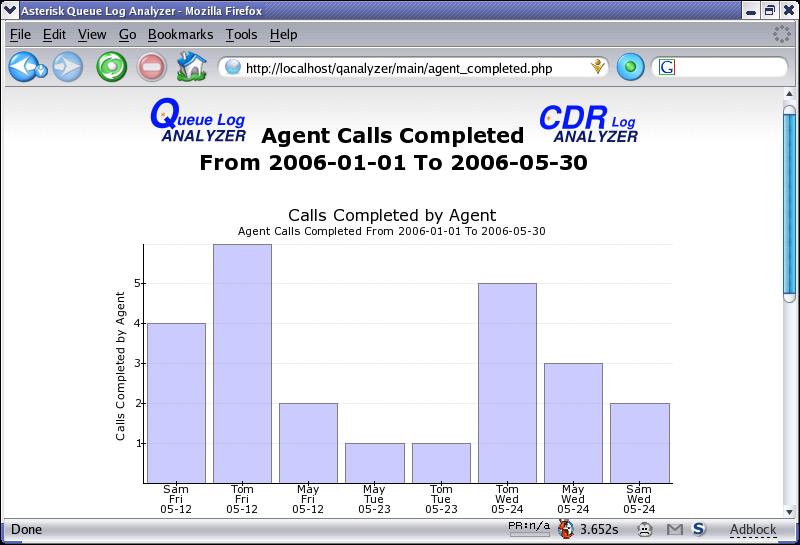Open the Tools menu
The width and height of the screenshot is (800, 545).
coord(241,34)
